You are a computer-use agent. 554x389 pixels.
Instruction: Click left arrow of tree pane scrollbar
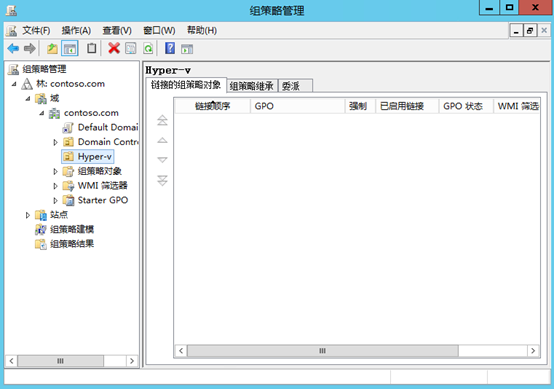(11, 361)
